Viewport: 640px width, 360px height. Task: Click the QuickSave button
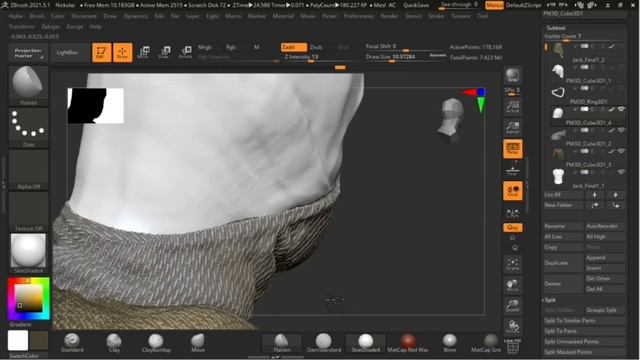[416, 5]
